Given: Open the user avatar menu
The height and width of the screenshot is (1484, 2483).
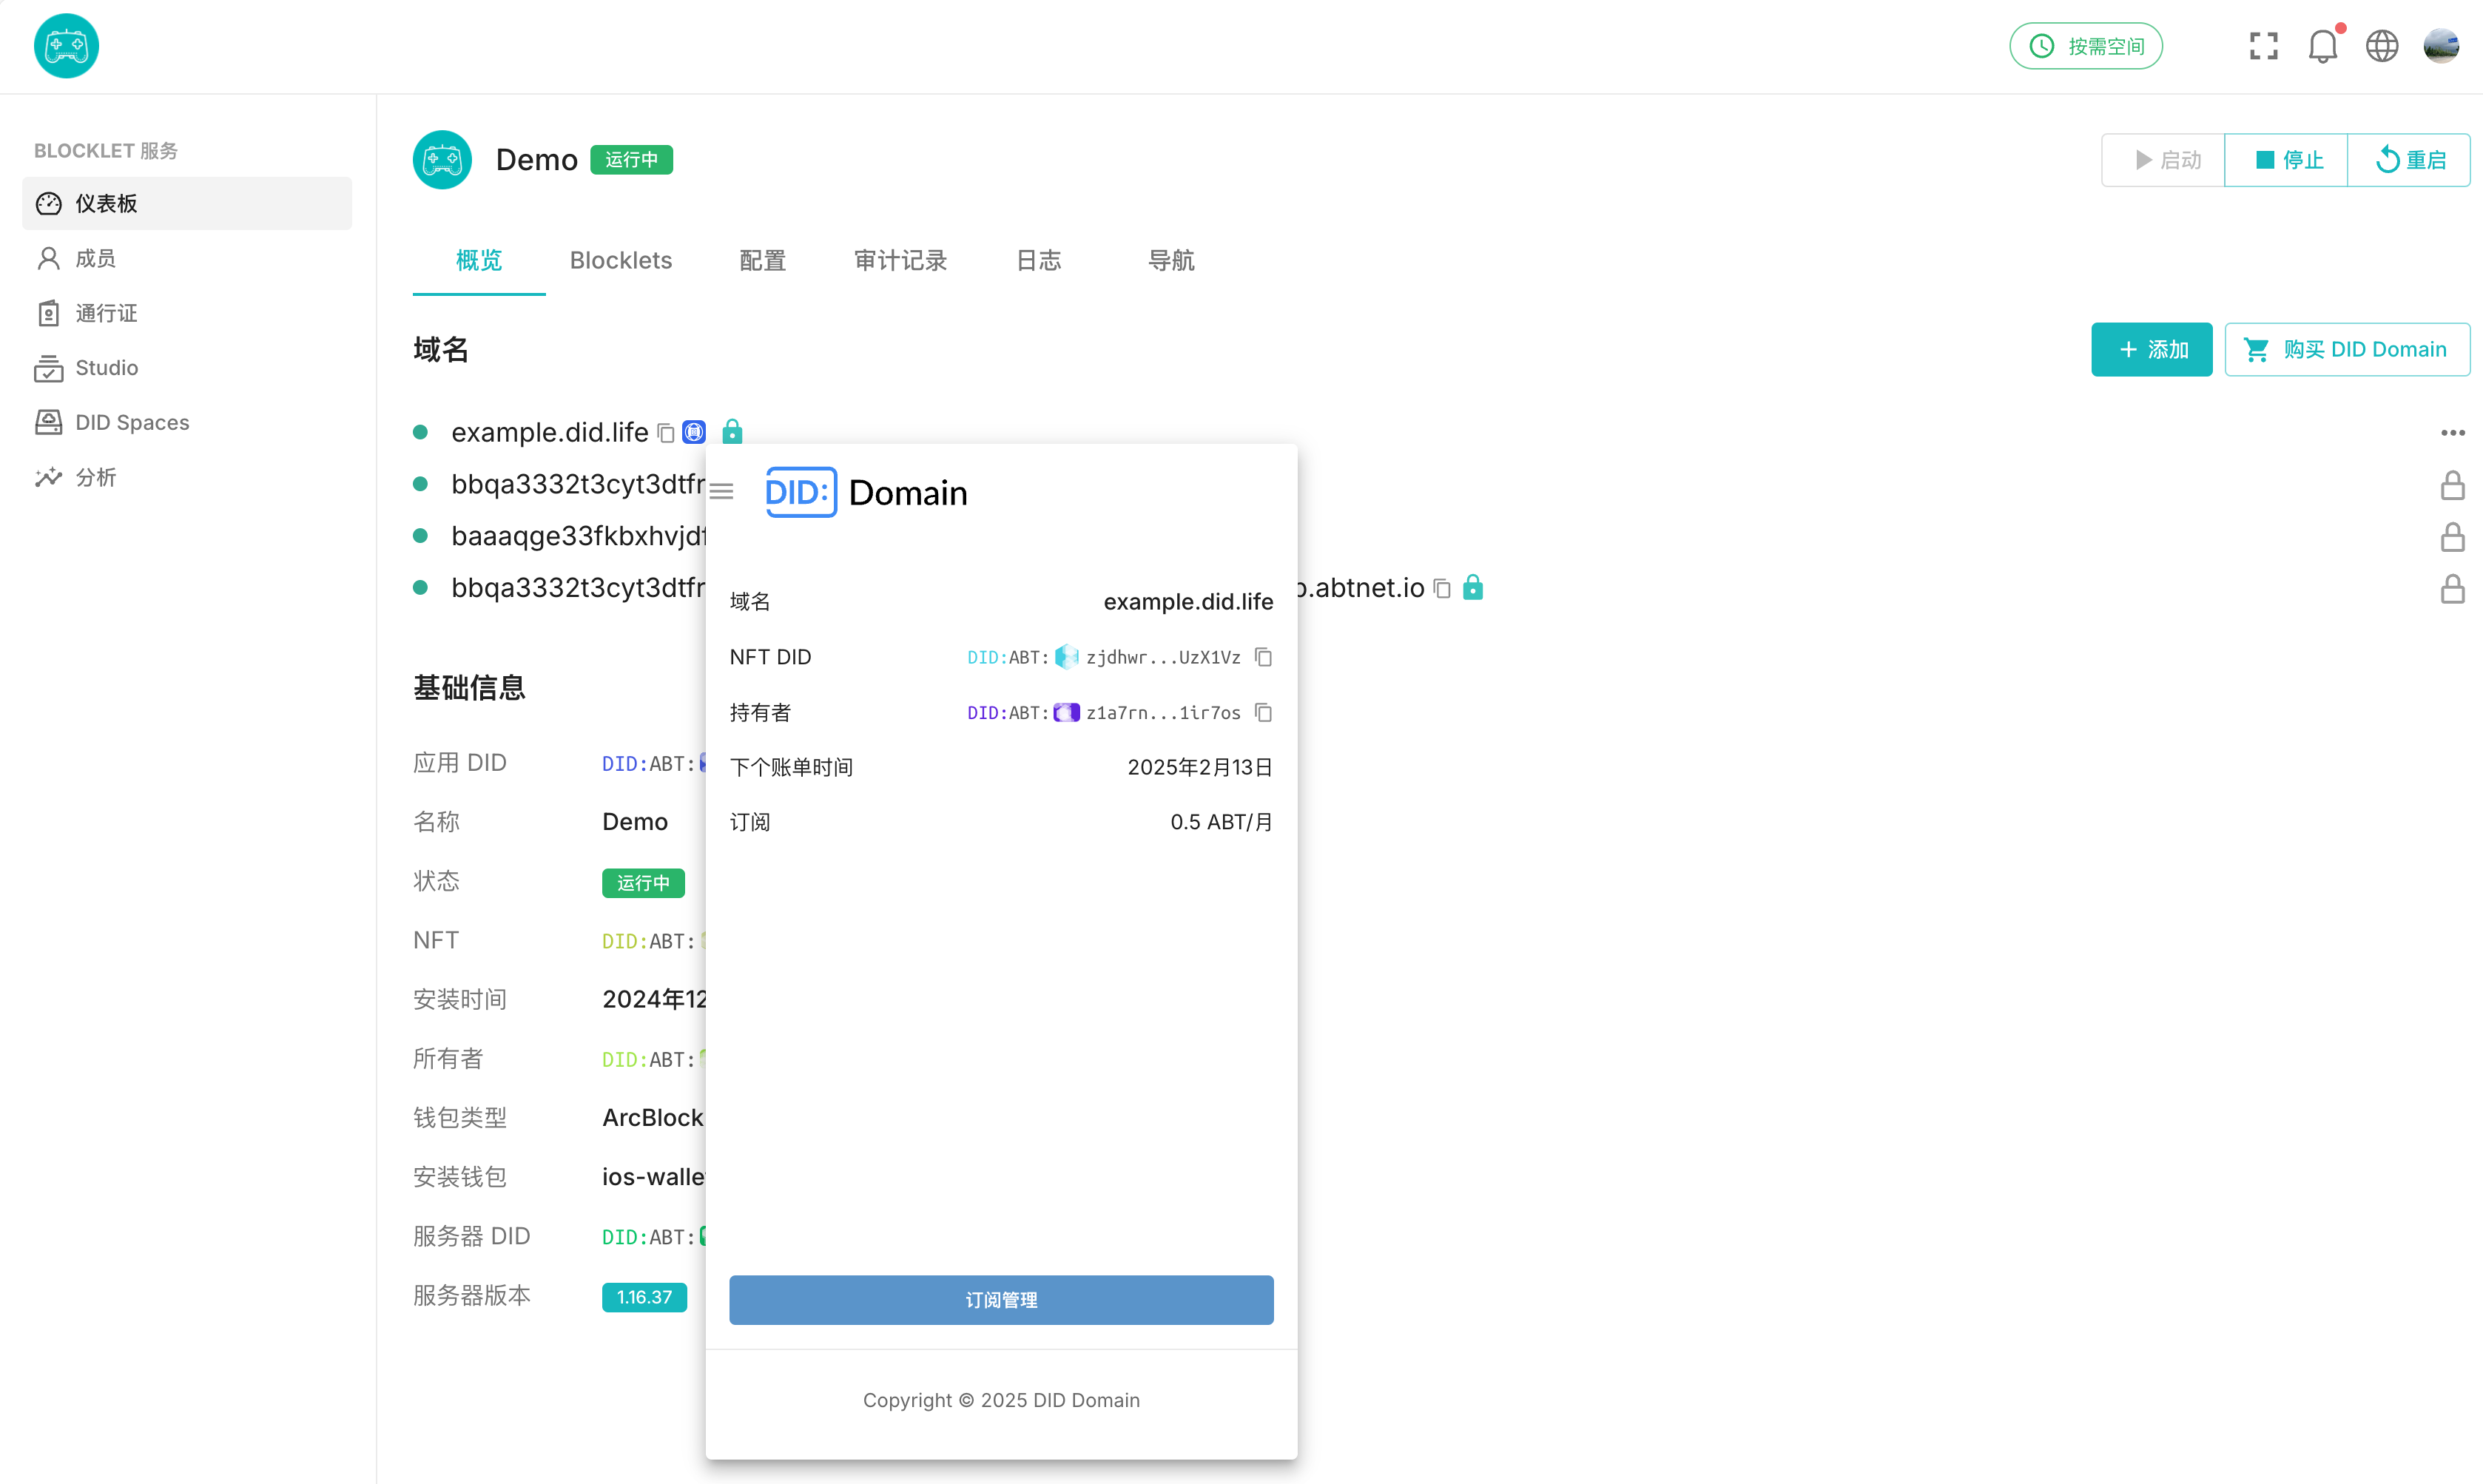Looking at the screenshot, I should (x=2441, y=47).
